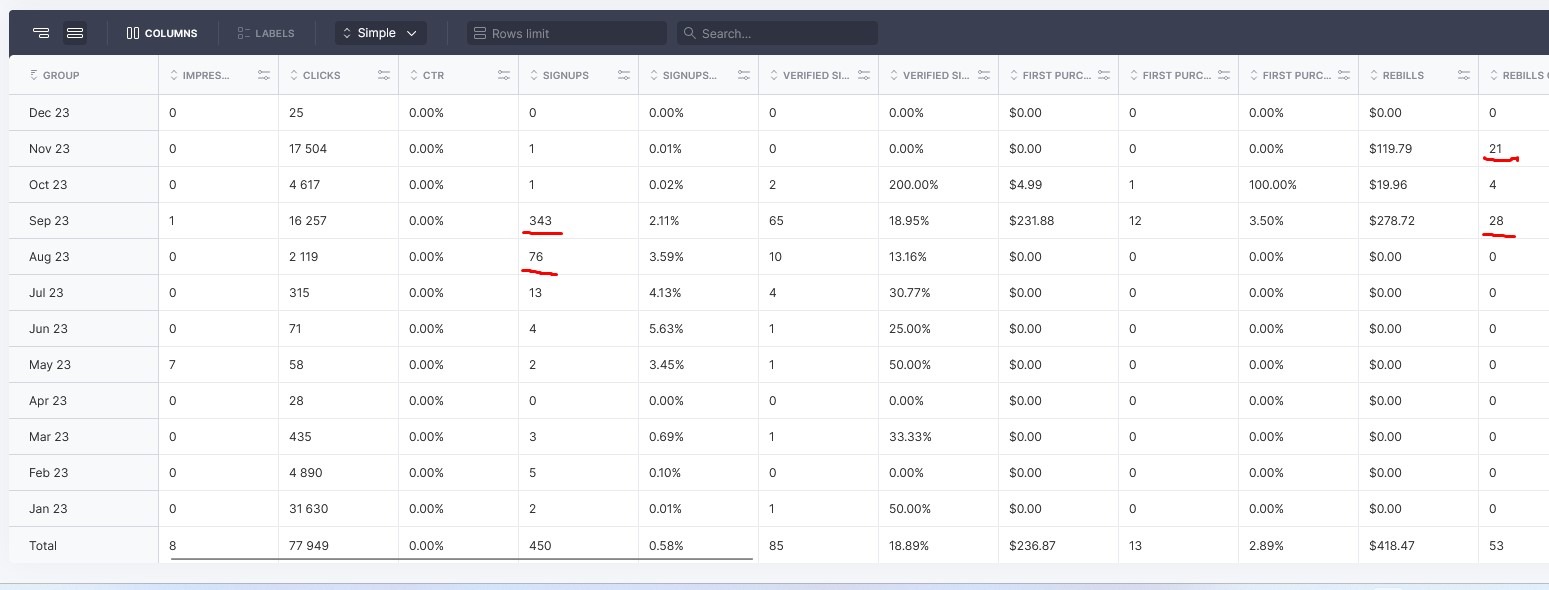The height and width of the screenshot is (590, 1549).
Task: Click the 5.63% signups rate cell
Action: pos(666,329)
